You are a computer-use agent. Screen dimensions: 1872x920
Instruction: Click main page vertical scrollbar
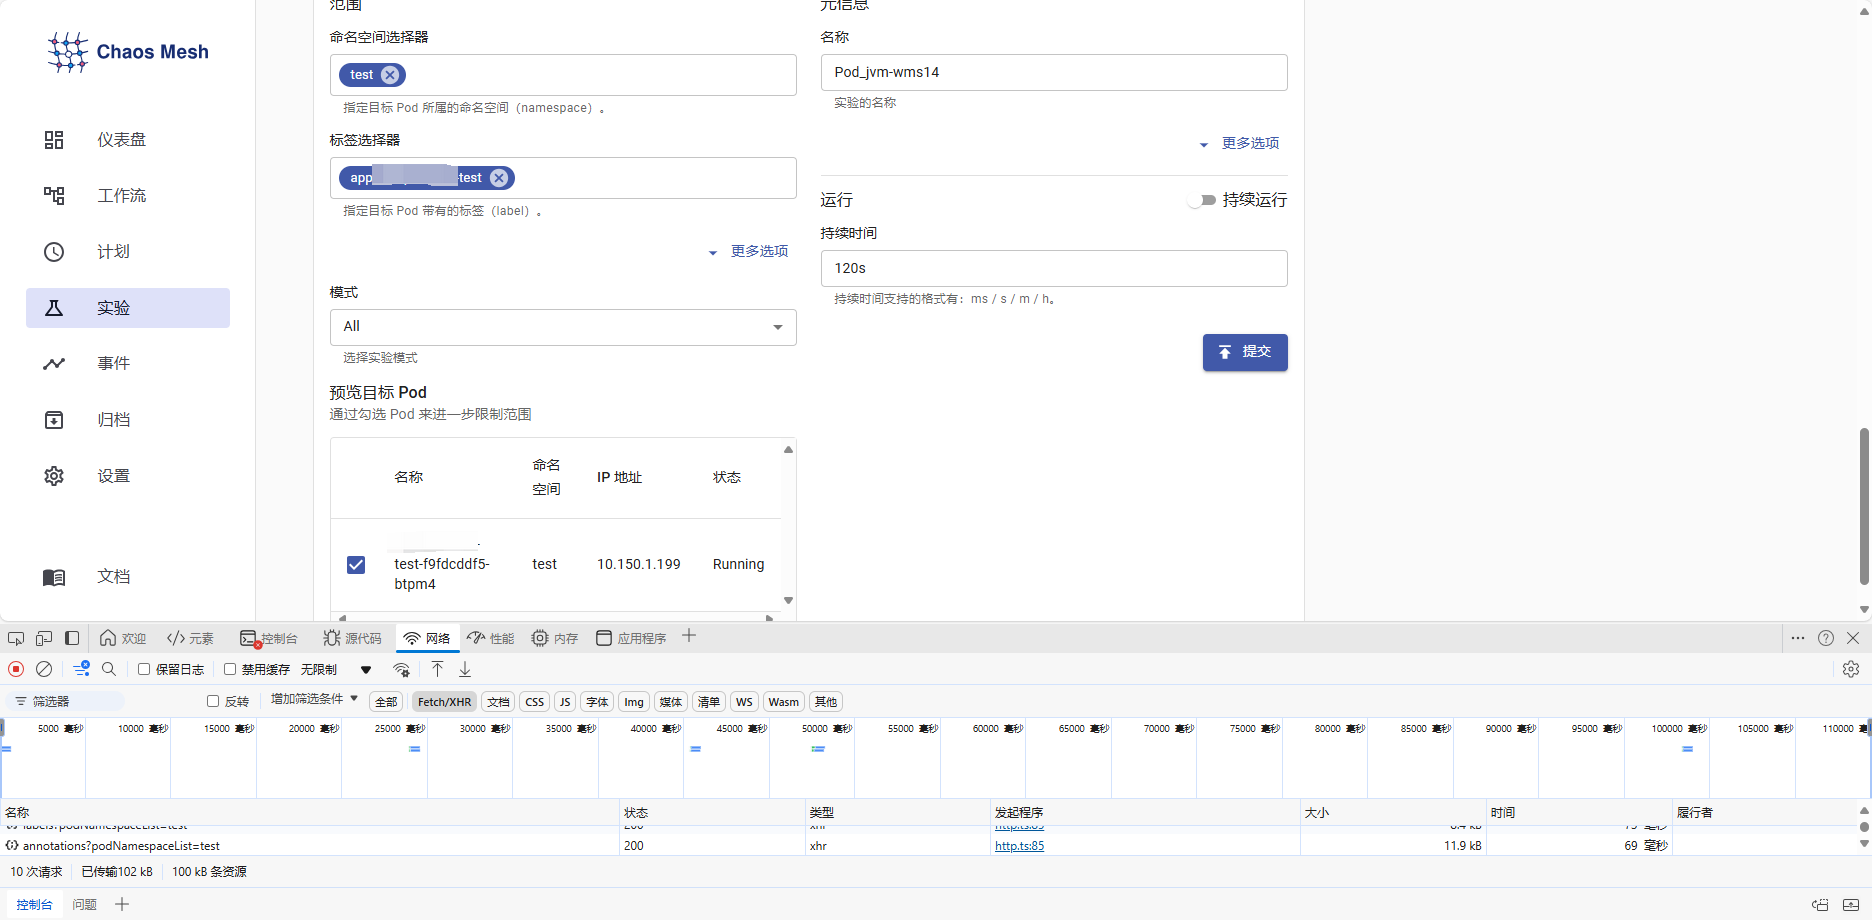(1864, 505)
